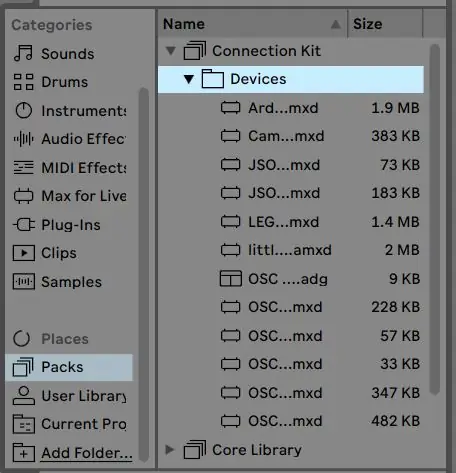
Task: Select the MIDI Effects icon
Action: (23, 168)
